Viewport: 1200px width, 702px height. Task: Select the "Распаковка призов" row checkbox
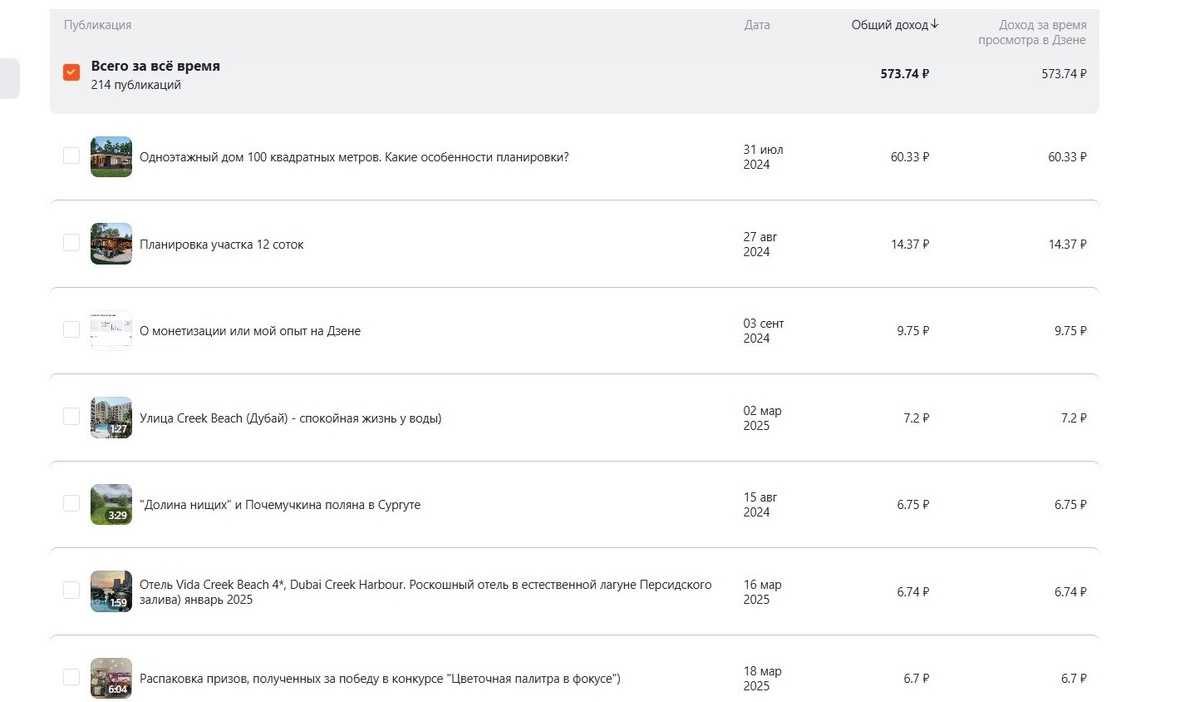pyautogui.click(x=71, y=677)
